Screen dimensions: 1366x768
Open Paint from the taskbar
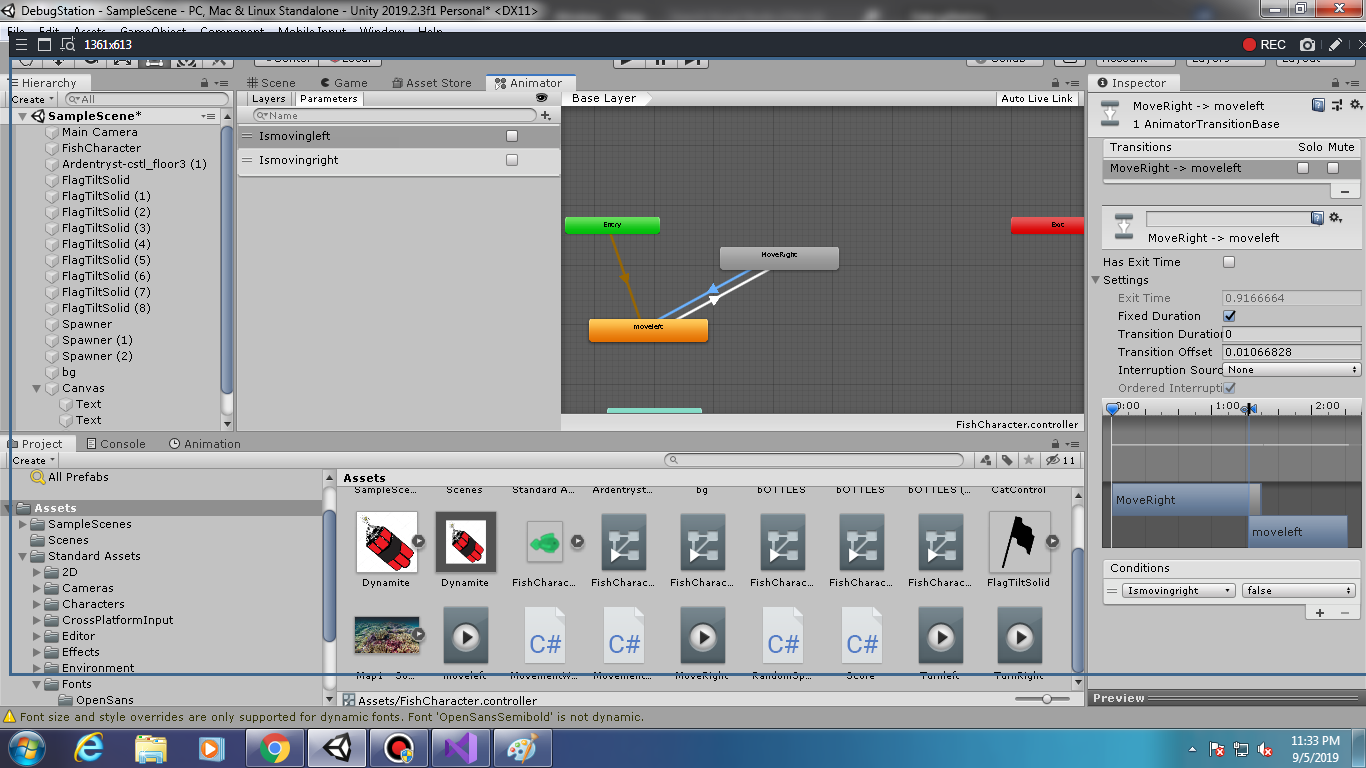point(523,748)
